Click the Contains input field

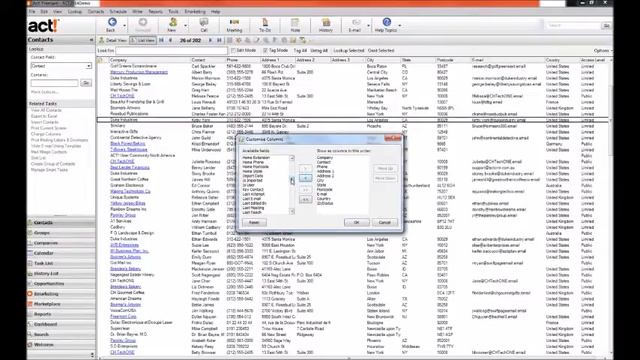click(54, 83)
